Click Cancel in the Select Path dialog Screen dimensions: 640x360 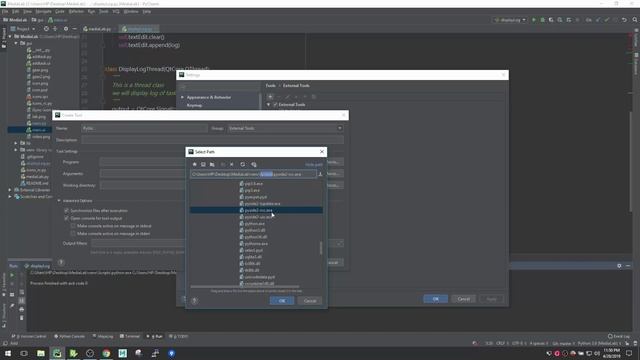click(x=310, y=301)
